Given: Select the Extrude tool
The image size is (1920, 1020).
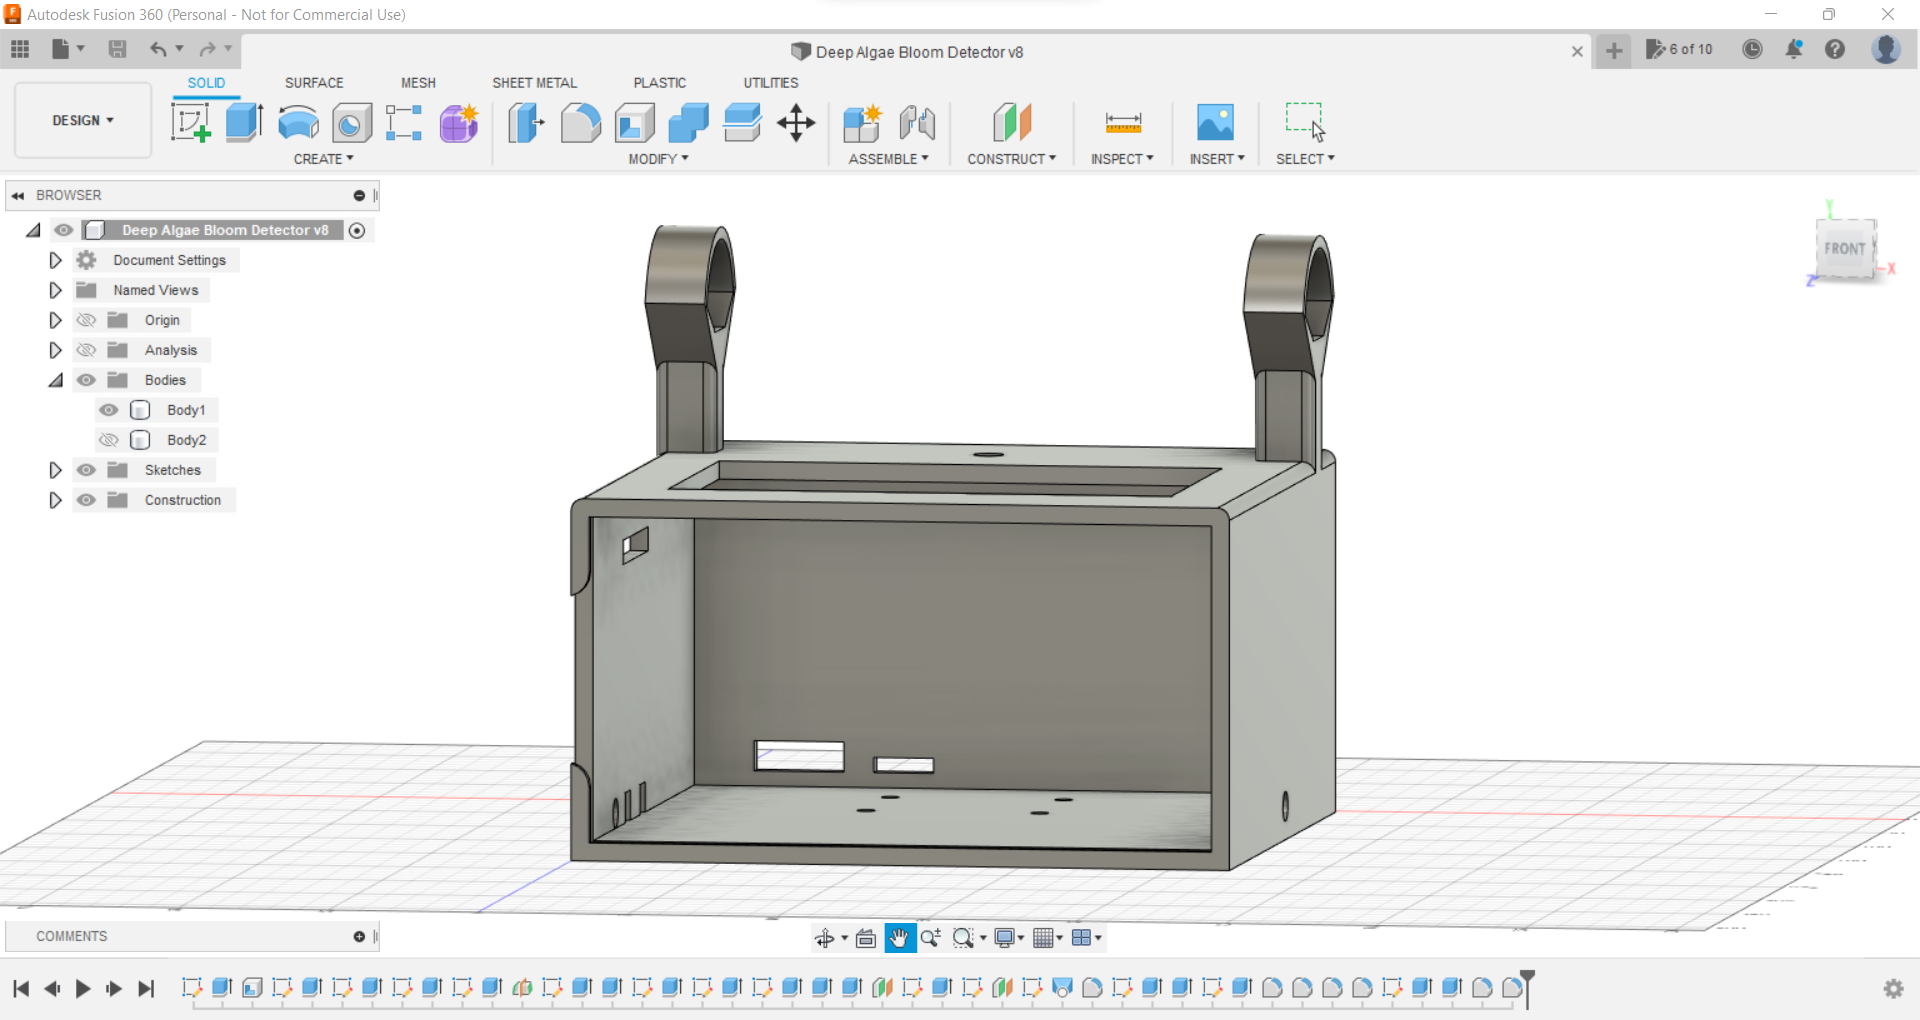Looking at the screenshot, I should point(244,123).
